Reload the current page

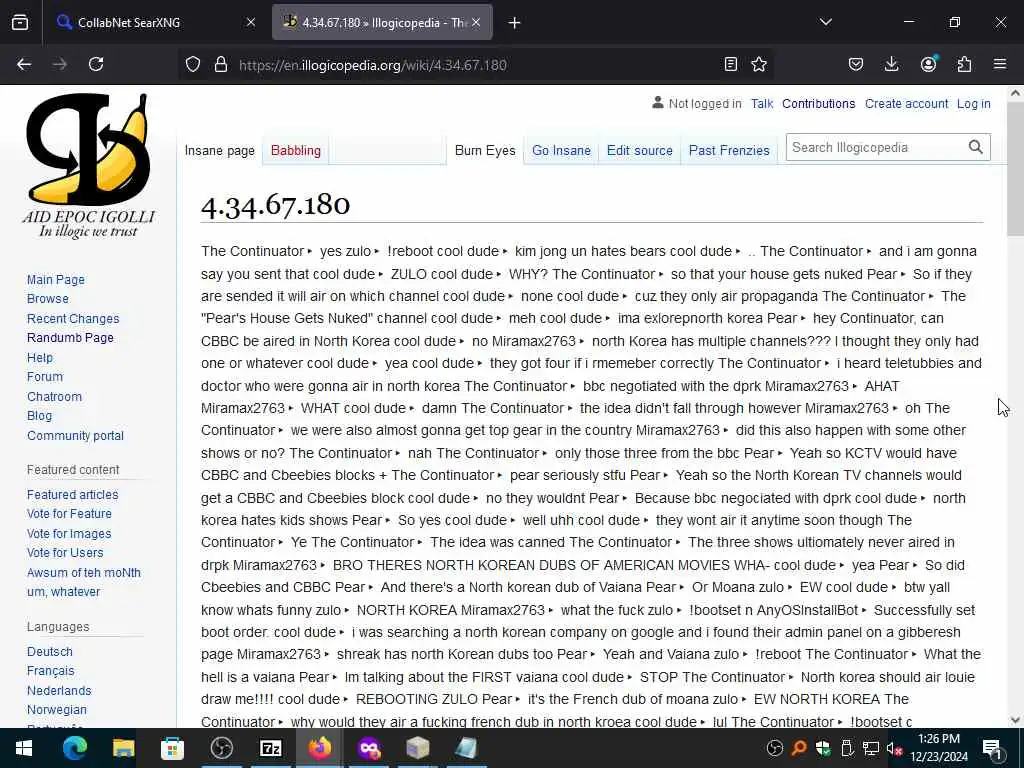(96, 64)
